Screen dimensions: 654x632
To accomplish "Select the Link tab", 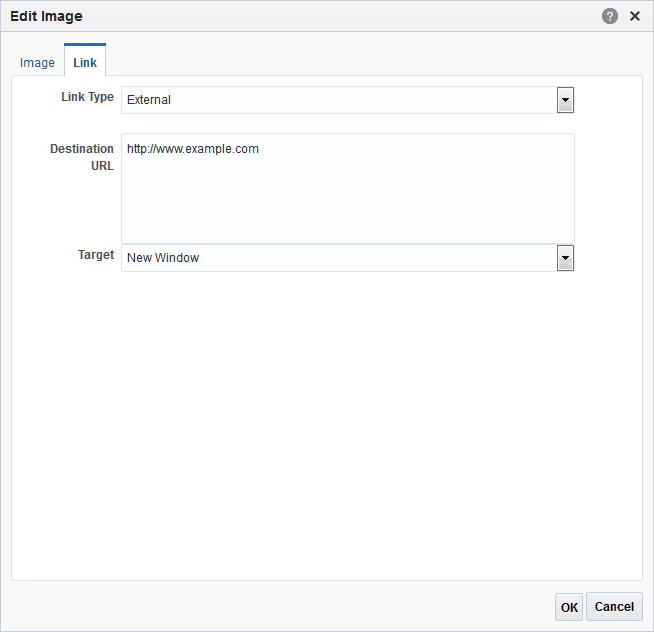I will (x=85, y=62).
